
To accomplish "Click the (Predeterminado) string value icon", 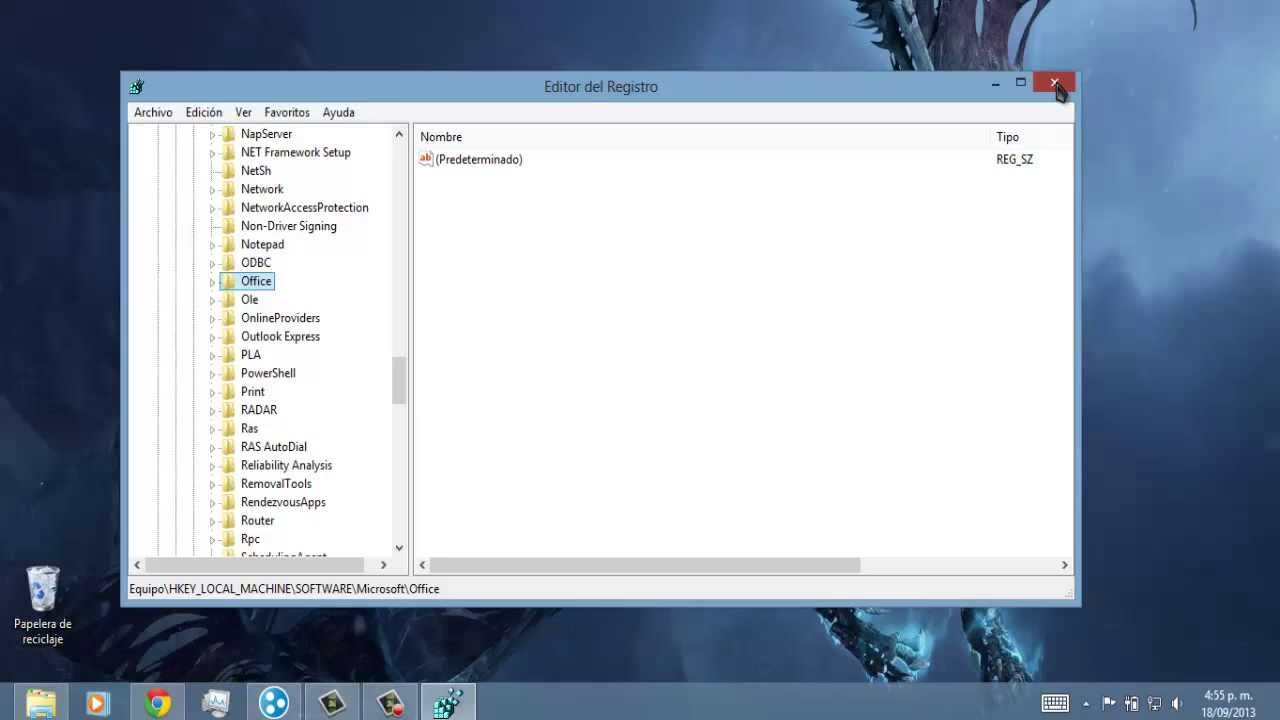I will click(x=426, y=159).
